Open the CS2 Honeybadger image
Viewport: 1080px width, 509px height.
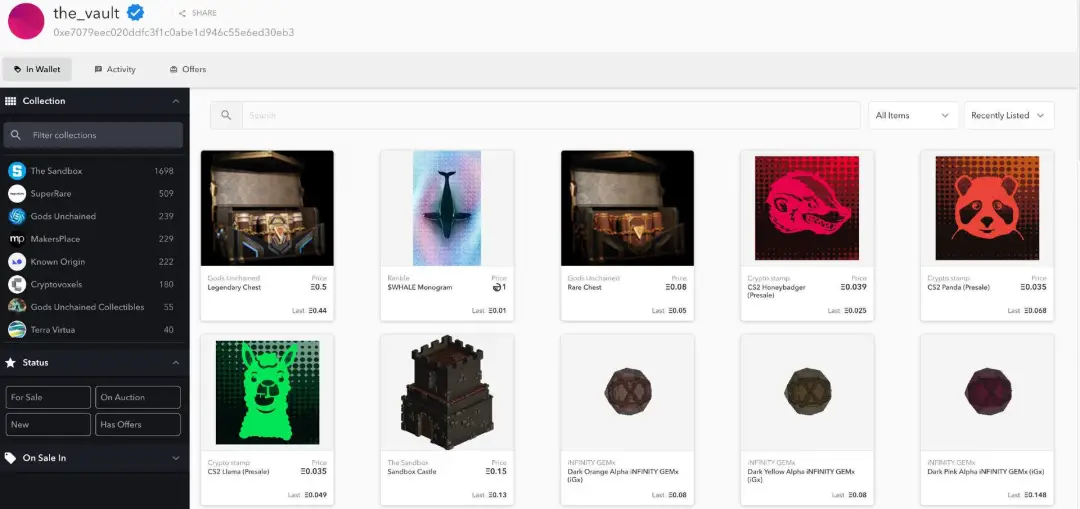coord(807,208)
